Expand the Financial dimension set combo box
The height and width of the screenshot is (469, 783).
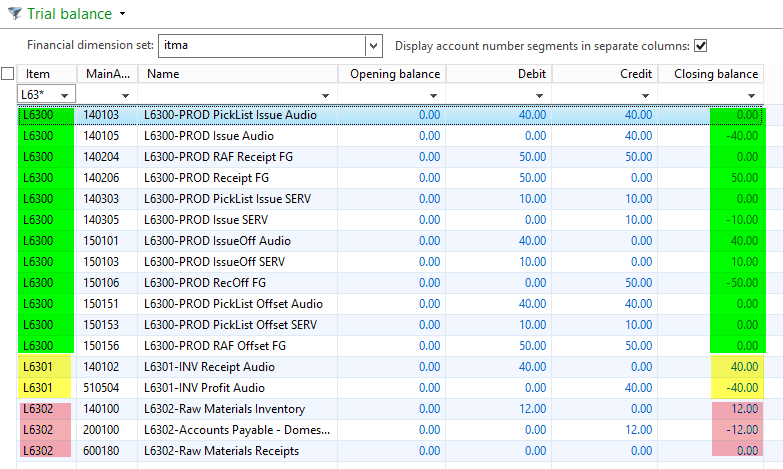coord(373,46)
